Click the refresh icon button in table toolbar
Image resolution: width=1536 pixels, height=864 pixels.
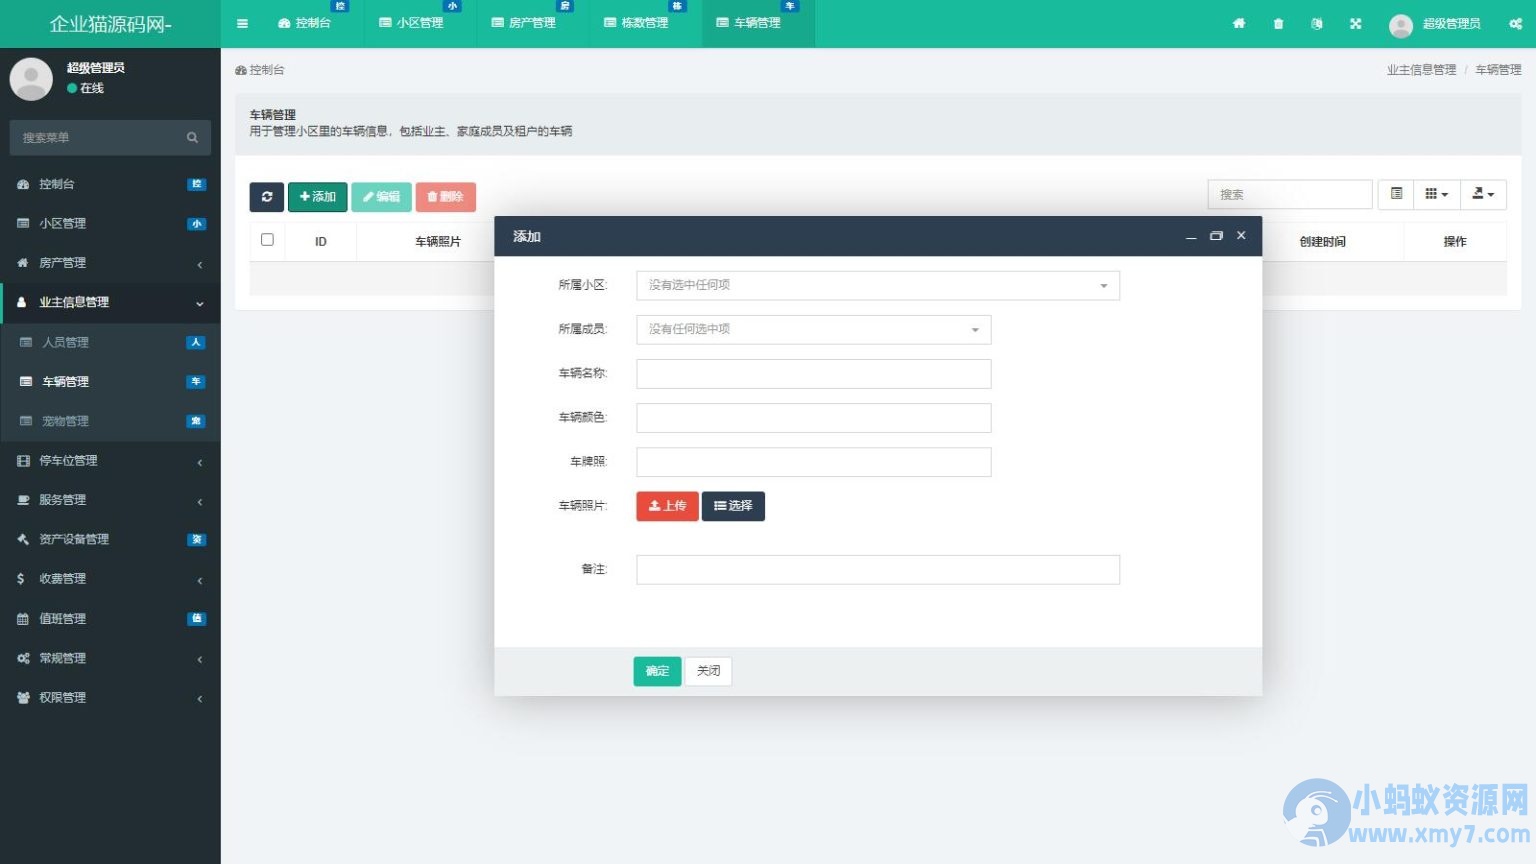point(266,197)
